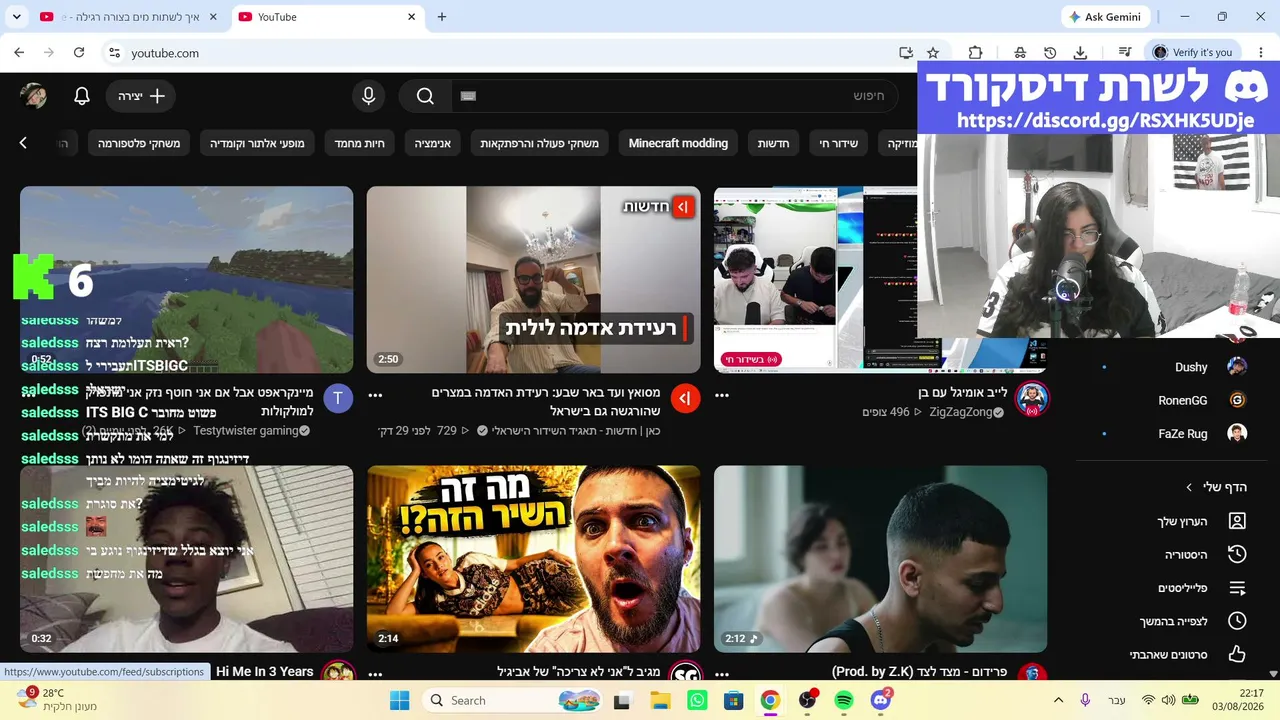
Task: Open WhatsApp from the taskbar
Action: pyautogui.click(x=697, y=700)
